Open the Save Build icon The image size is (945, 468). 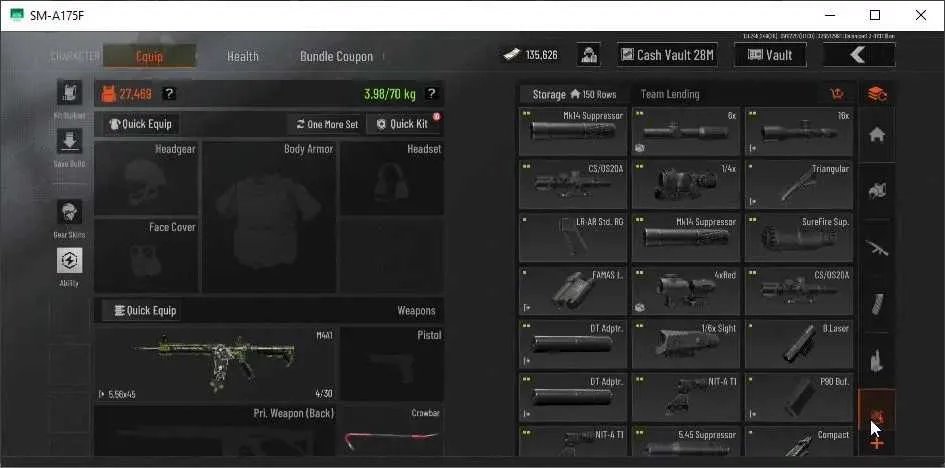click(69, 142)
